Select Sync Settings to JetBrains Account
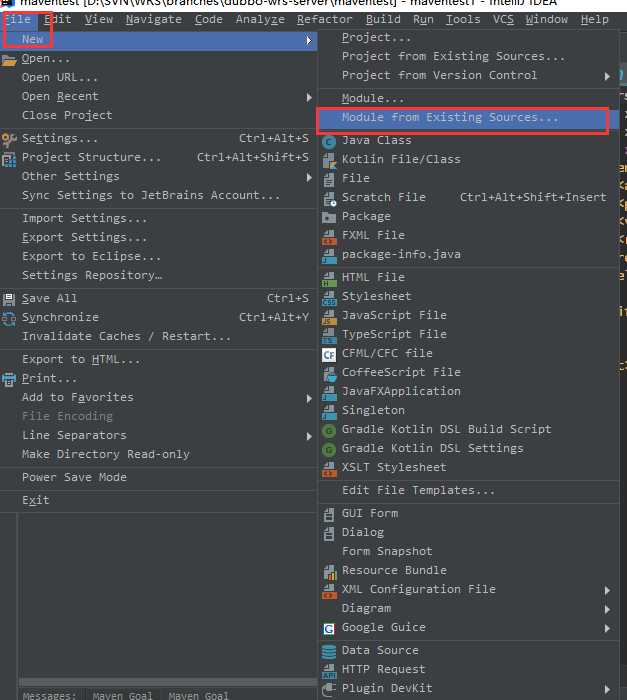Viewport: 627px width, 700px height. [151, 196]
